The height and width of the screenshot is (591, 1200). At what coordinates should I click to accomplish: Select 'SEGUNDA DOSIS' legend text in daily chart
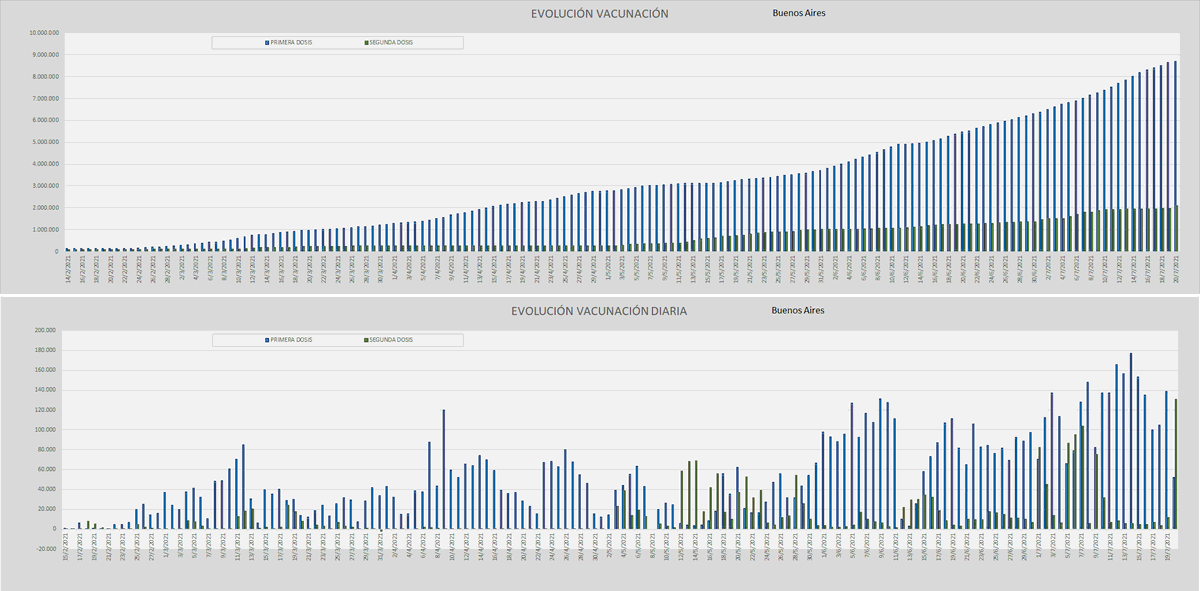point(391,340)
